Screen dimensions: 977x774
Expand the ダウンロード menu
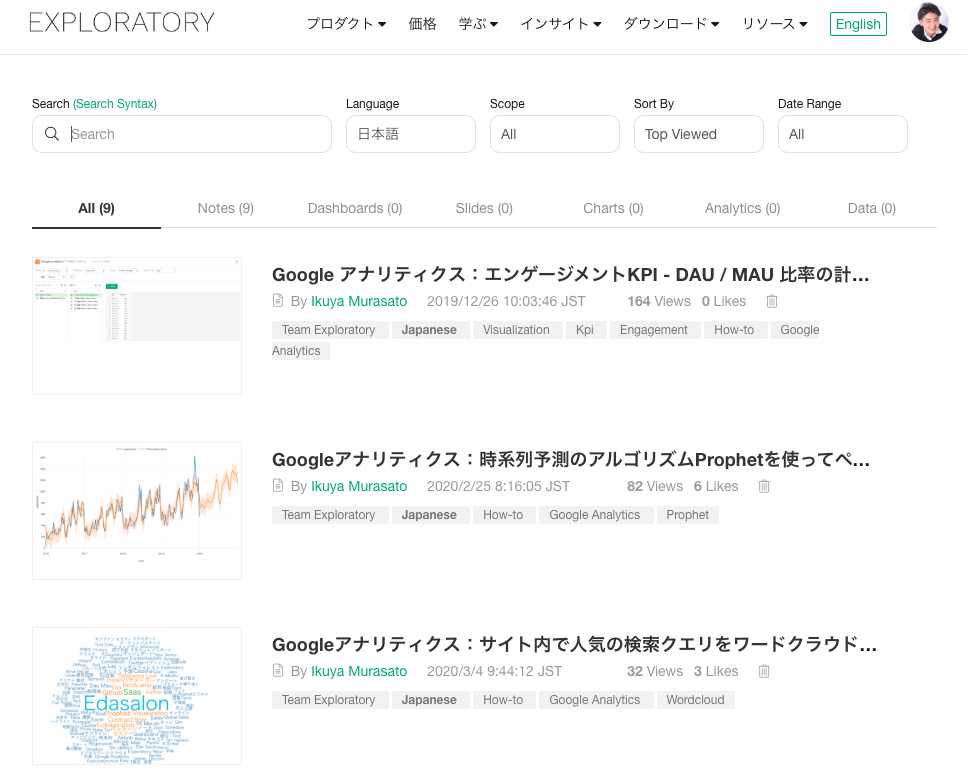672,24
